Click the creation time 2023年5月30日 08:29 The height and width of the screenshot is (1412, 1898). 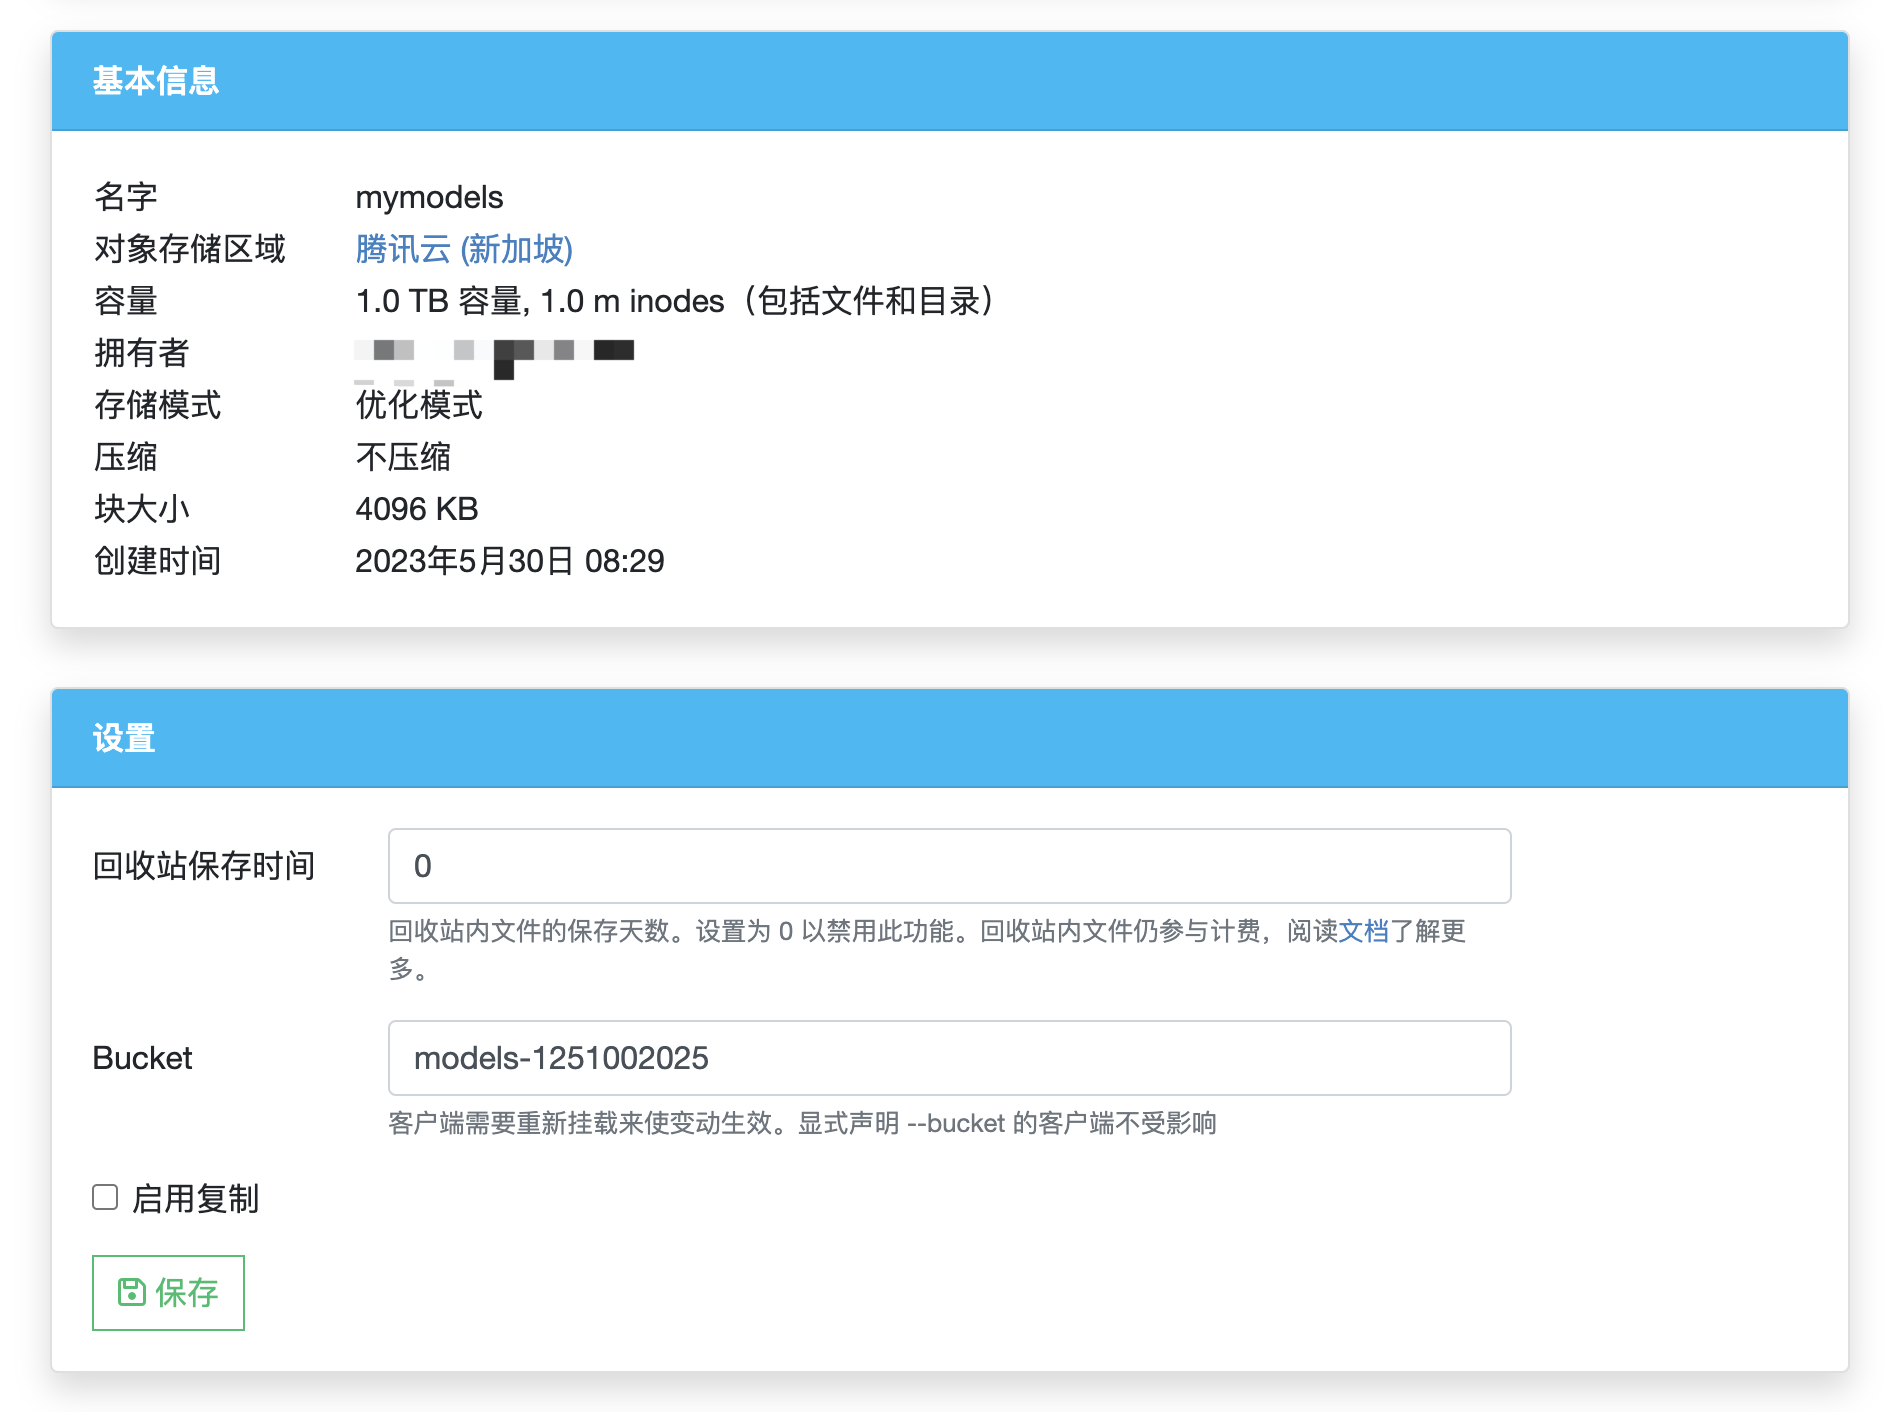click(510, 561)
